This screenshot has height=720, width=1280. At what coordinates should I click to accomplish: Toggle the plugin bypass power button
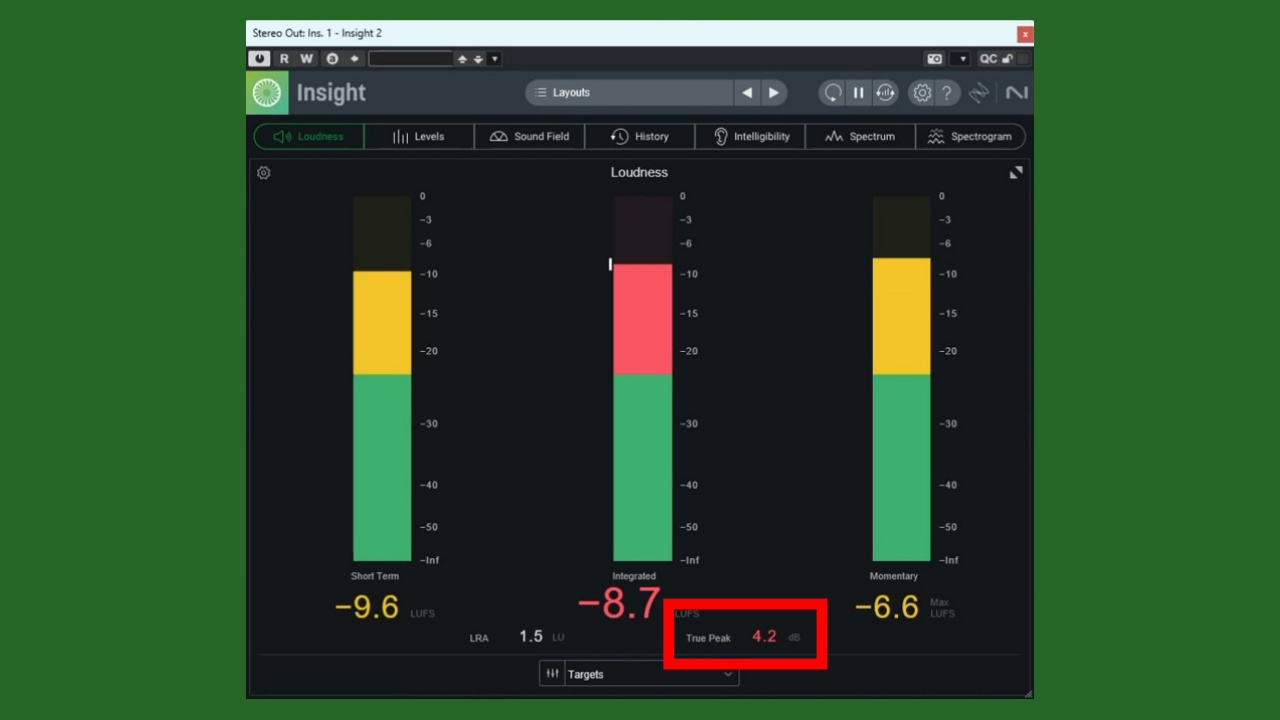[260, 59]
